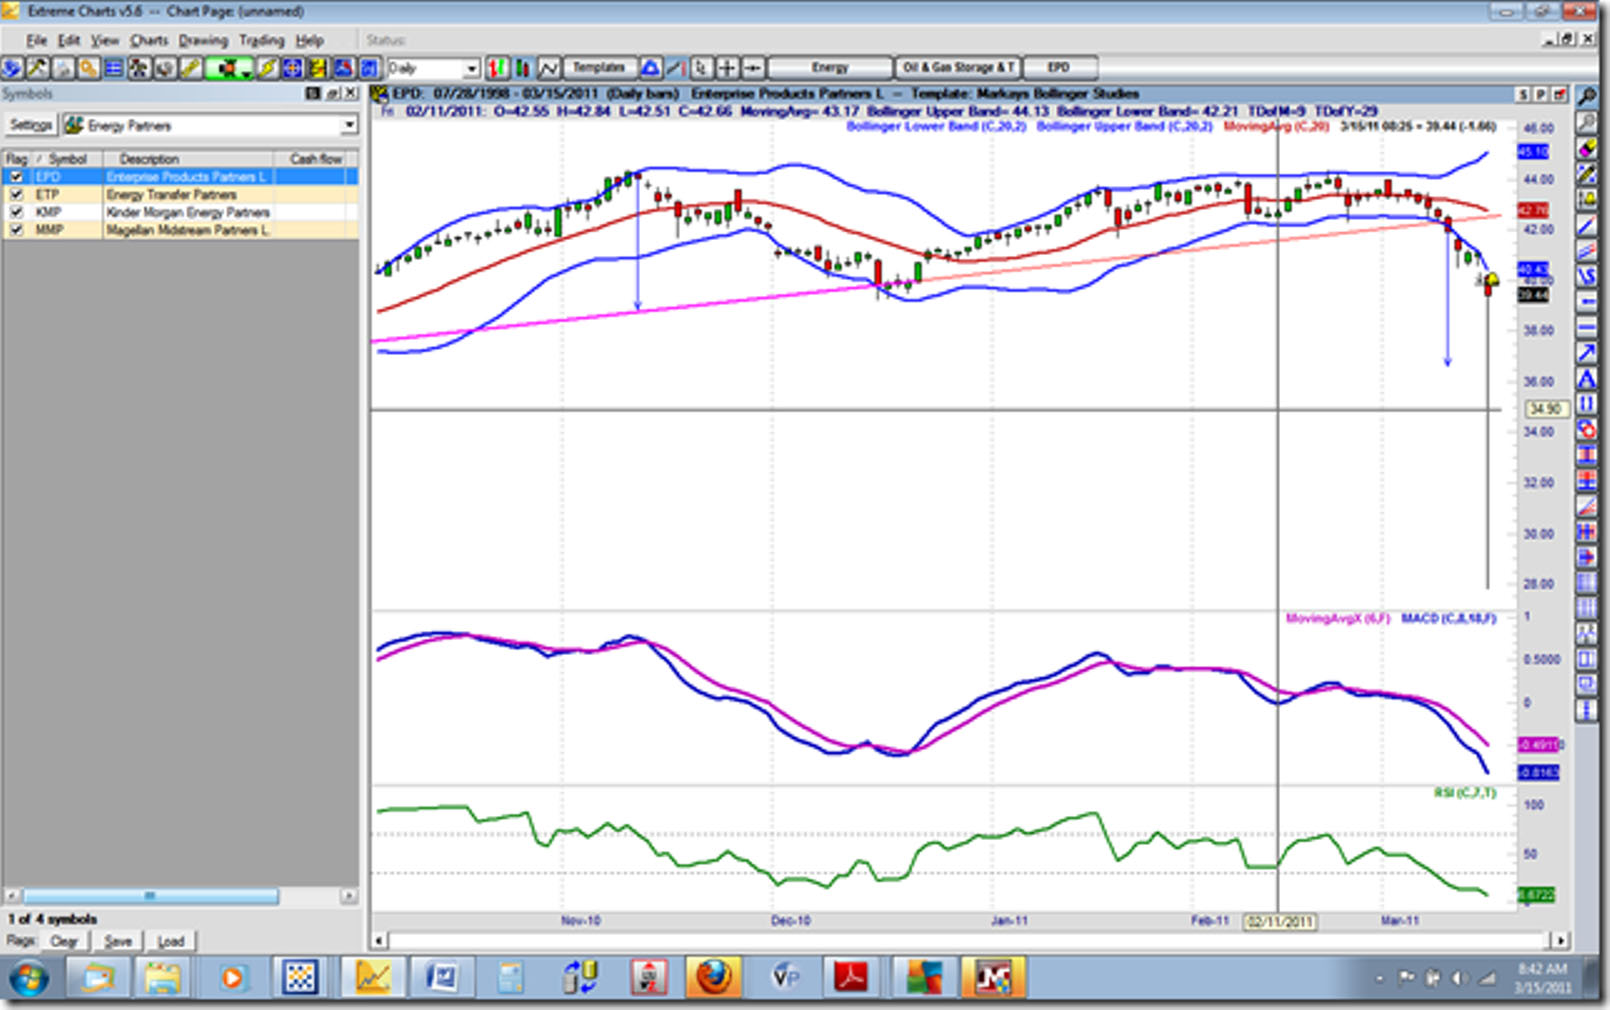Viewport: 1610px width, 1010px height.
Task: Select the arrow drawing tool
Action: (1586, 352)
